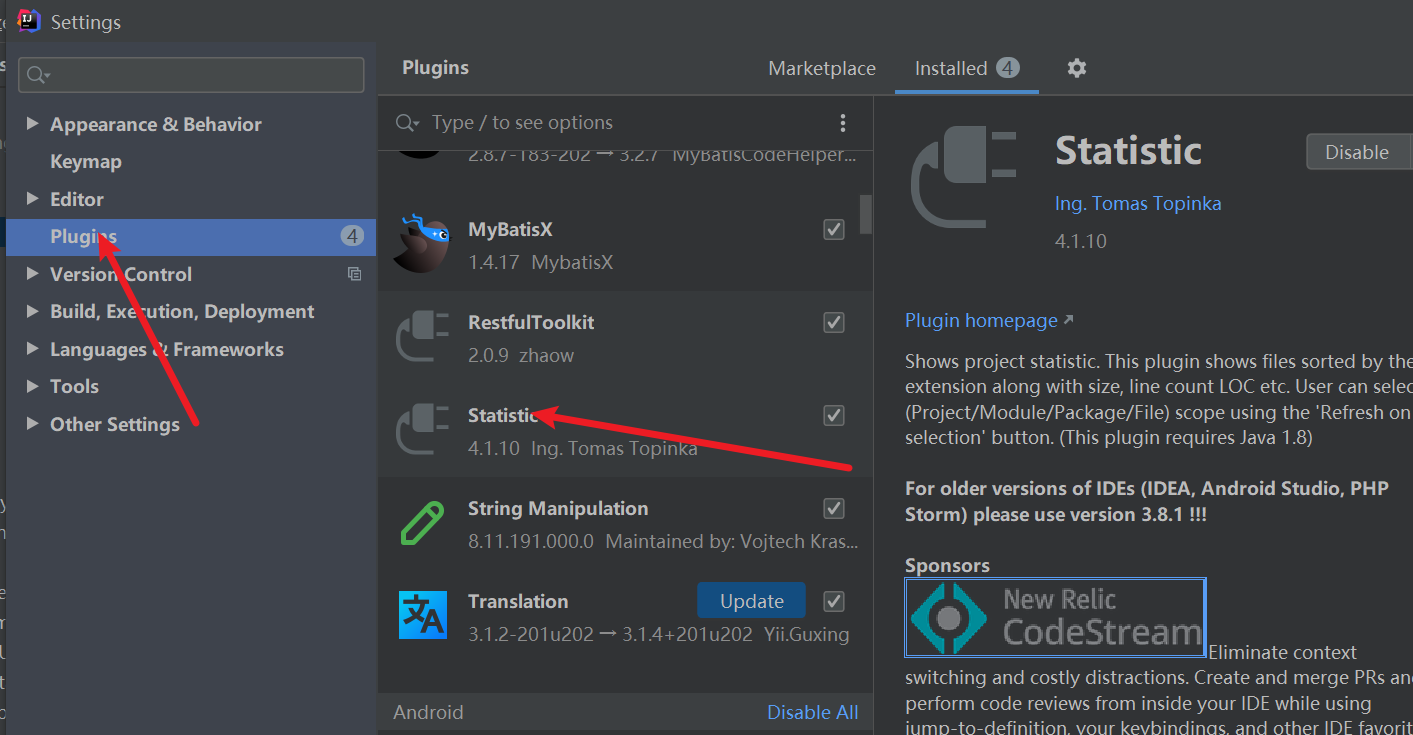Click the settings search magnifier icon
Image resolution: width=1413 pixels, height=735 pixels.
coord(37,75)
